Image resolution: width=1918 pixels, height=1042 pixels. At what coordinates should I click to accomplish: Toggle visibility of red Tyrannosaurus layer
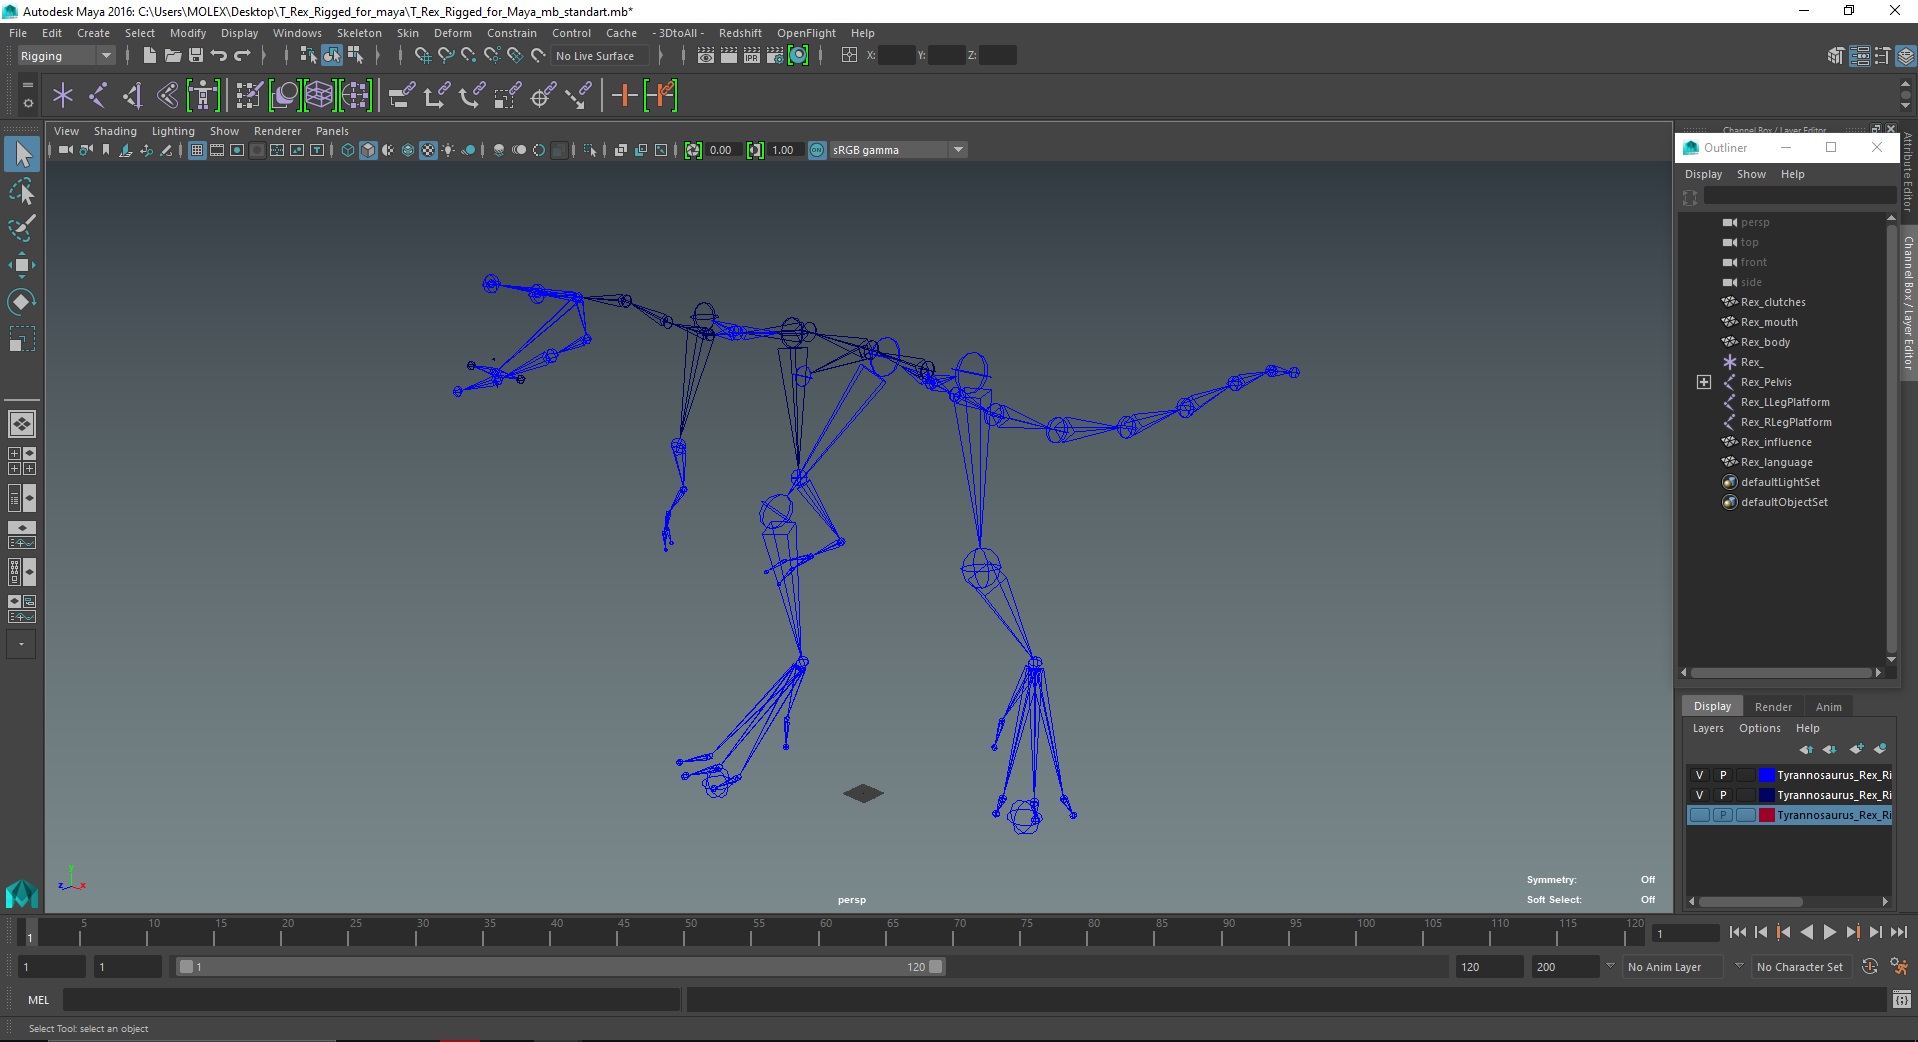pos(1699,815)
